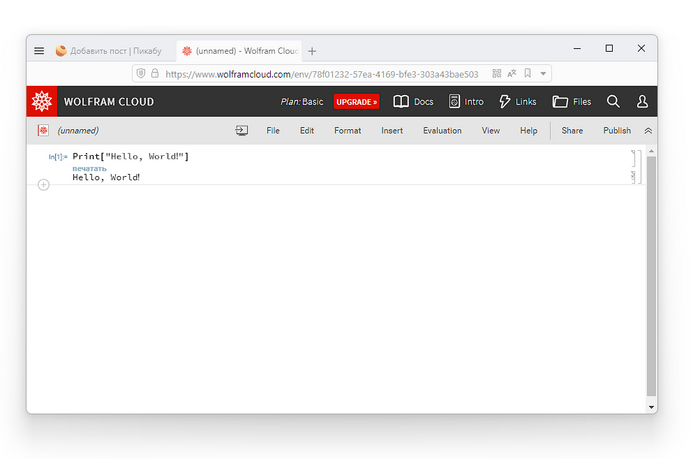Minimize the browser window
The height and width of the screenshot is (459, 700).
pos(577,48)
